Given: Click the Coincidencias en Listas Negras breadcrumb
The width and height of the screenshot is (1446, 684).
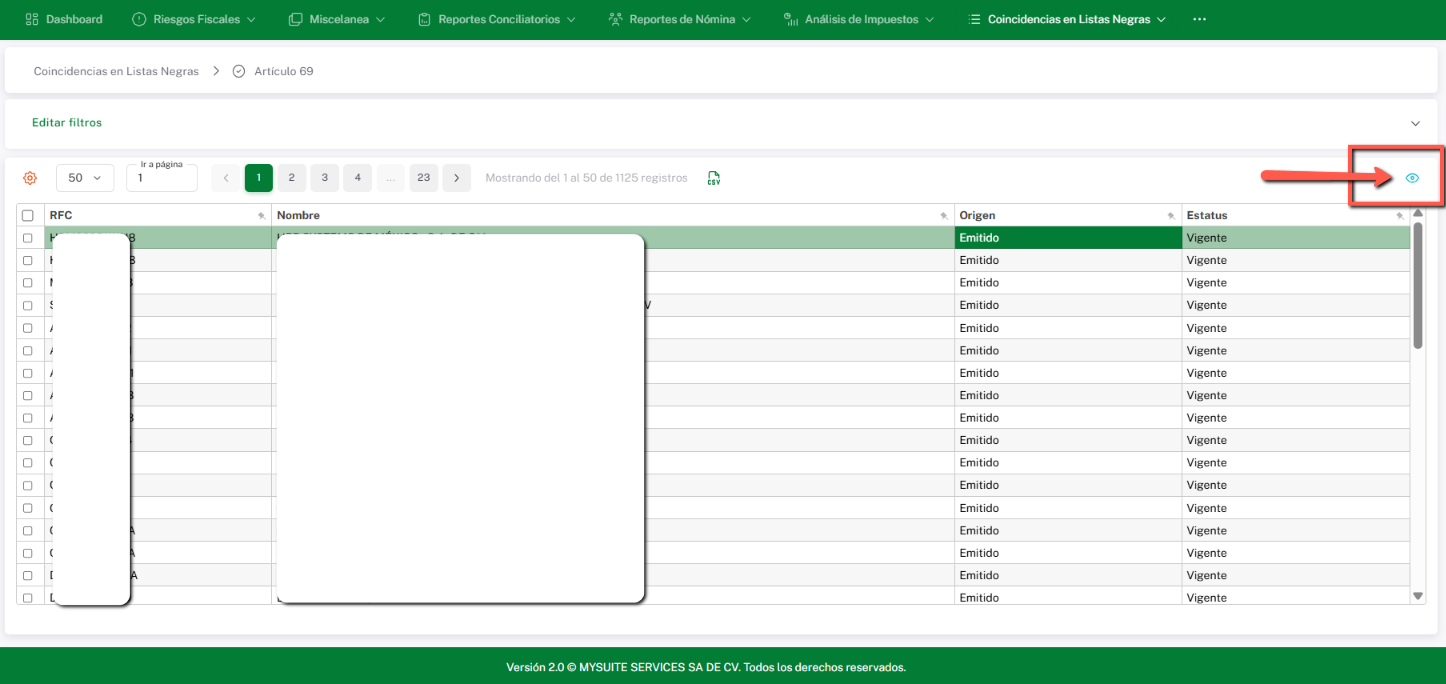Looking at the screenshot, I should (x=116, y=71).
